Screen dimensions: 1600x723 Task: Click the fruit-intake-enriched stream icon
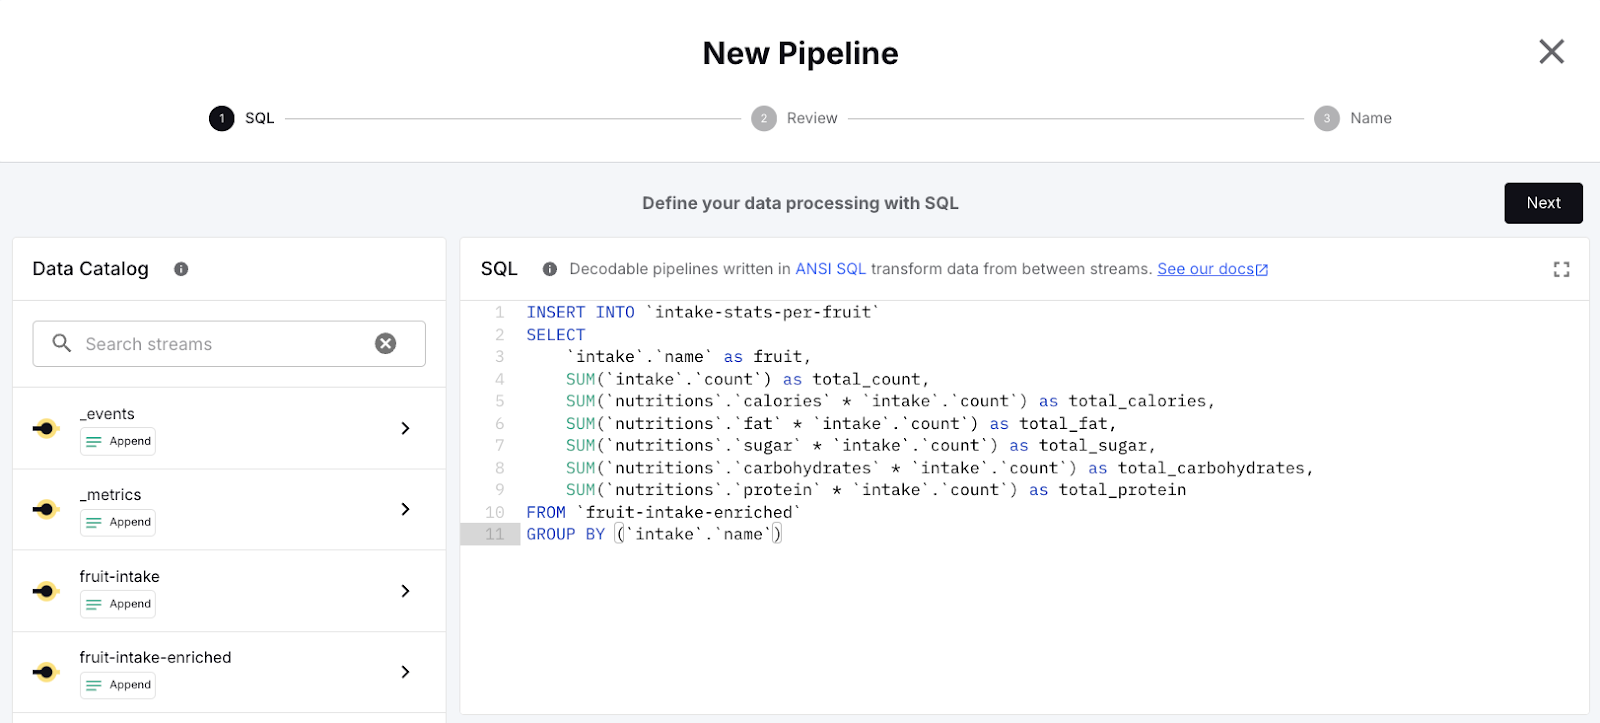click(x=46, y=672)
